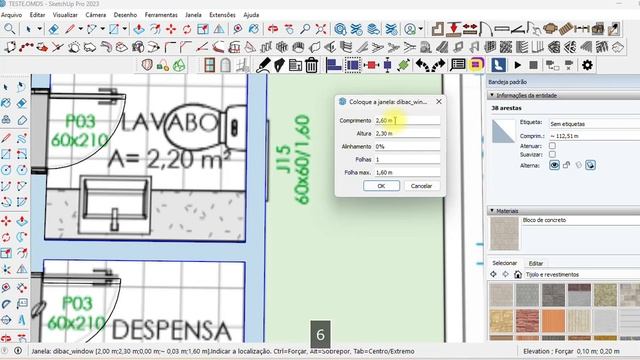Choose the Move tool in left toolbar
Screen dimensions: 640x360
tap(6, 221)
